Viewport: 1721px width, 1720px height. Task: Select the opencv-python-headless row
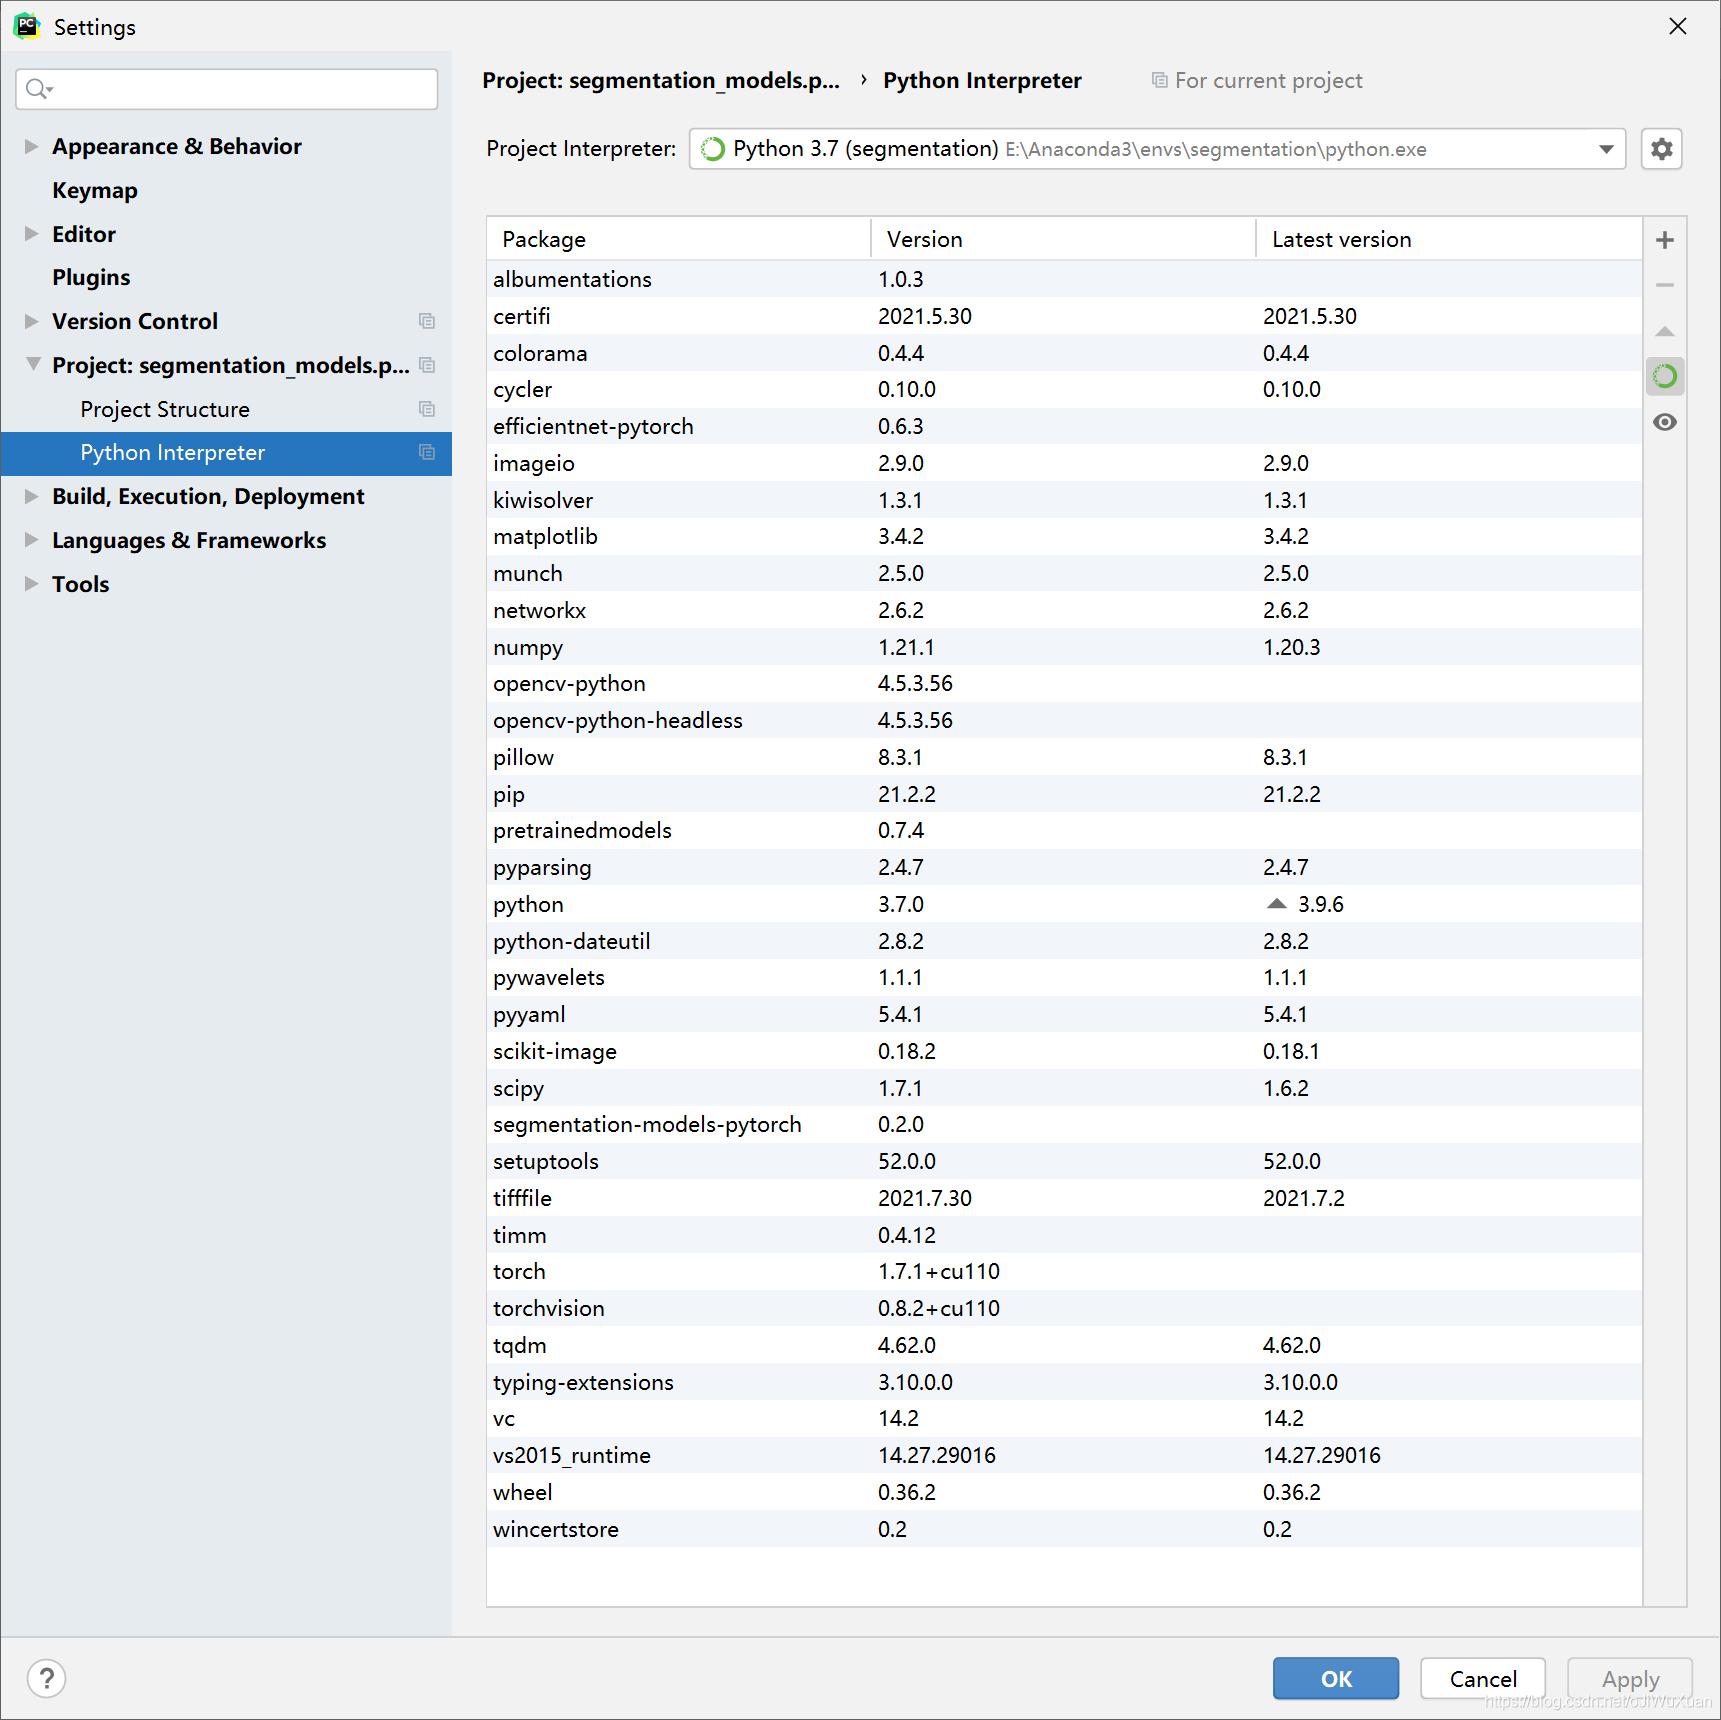[1064, 720]
